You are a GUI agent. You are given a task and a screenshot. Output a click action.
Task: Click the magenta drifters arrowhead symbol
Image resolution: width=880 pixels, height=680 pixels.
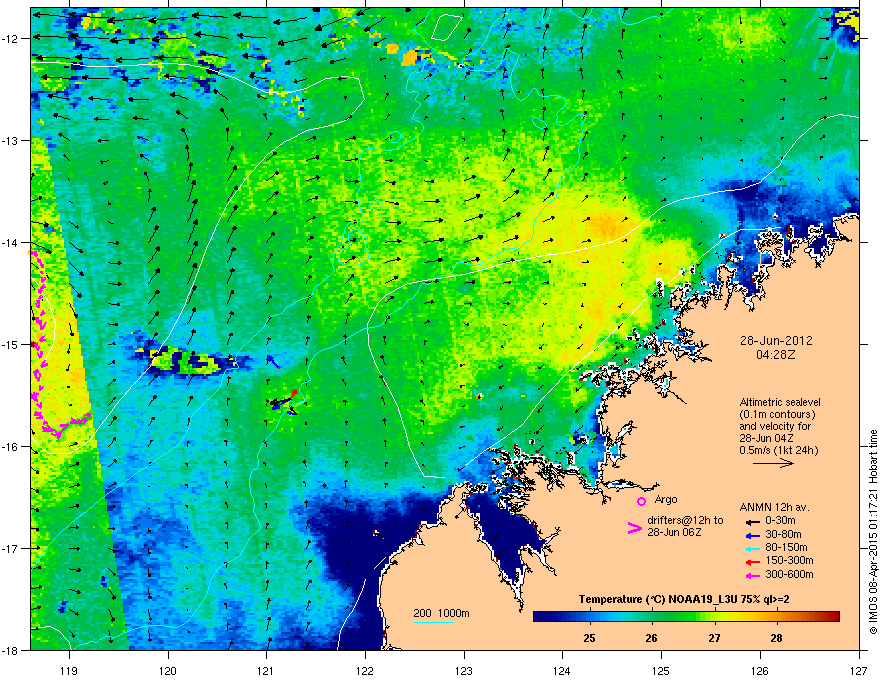[634, 528]
